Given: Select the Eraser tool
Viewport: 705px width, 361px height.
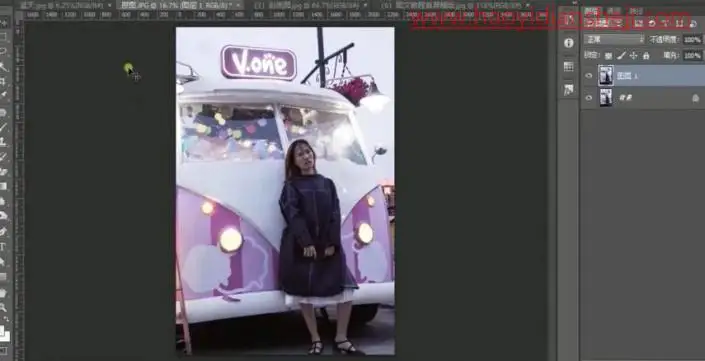Looking at the screenshot, I should click(4, 171).
